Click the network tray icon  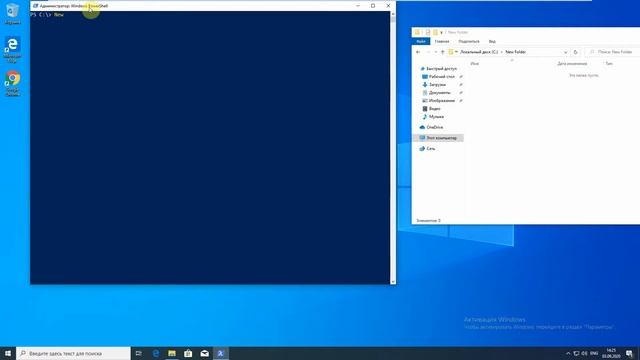[x=576, y=353]
